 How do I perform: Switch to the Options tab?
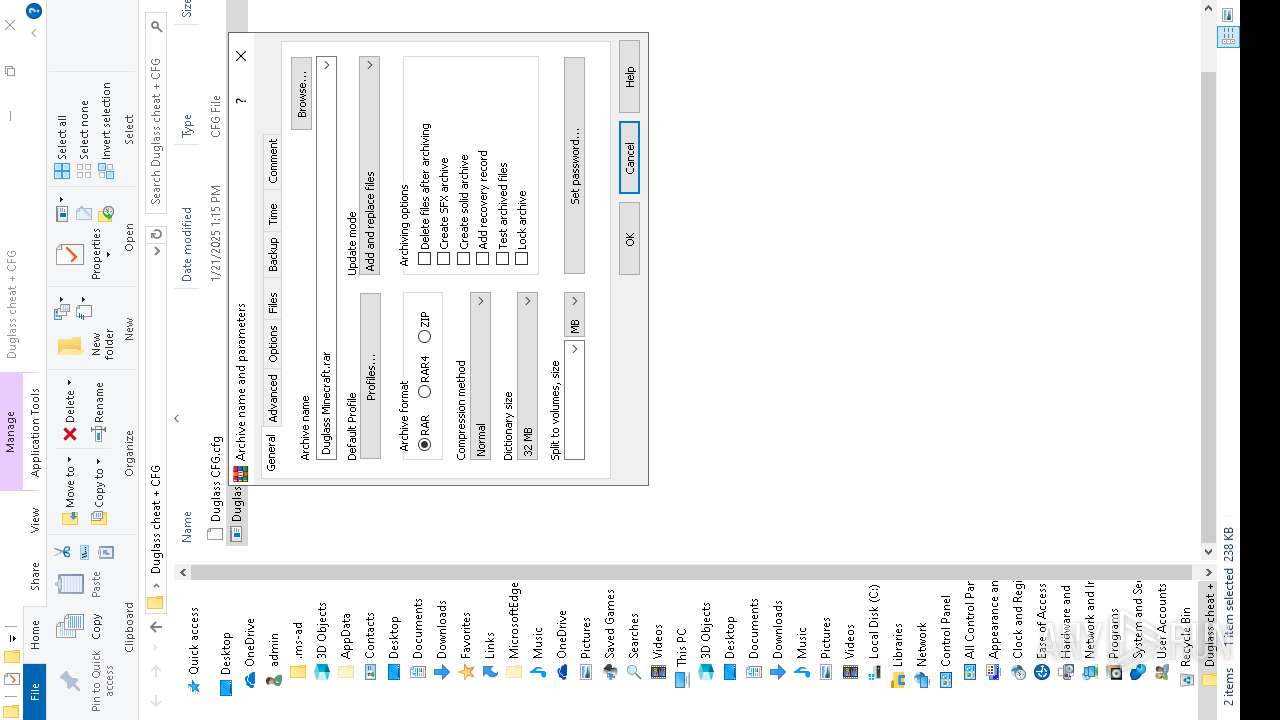pyautogui.click(x=273, y=344)
